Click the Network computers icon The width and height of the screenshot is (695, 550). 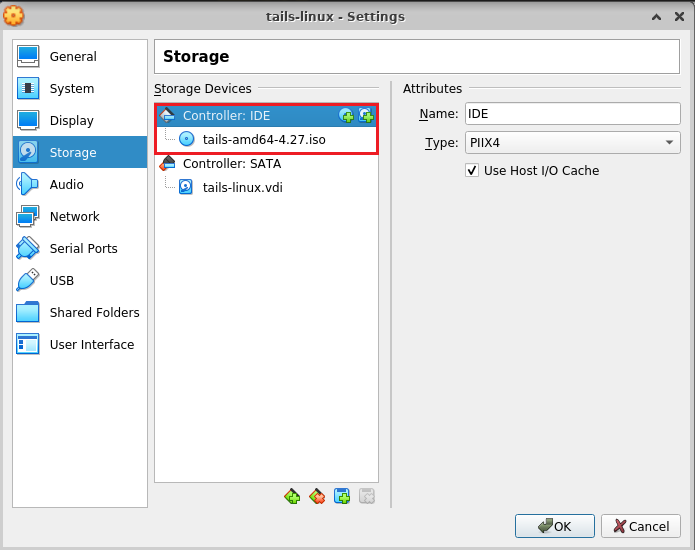click(x=28, y=216)
